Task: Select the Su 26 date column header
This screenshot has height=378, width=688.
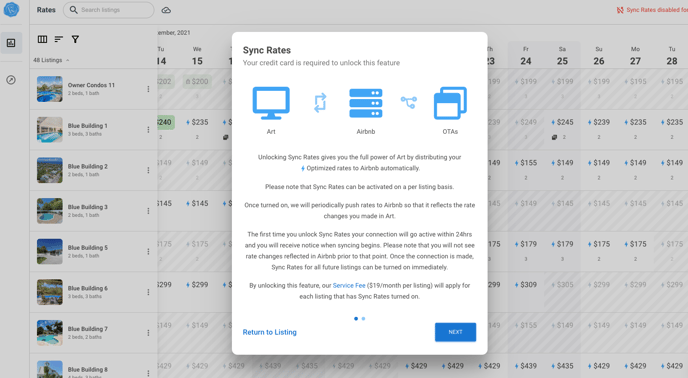Action: tap(599, 56)
